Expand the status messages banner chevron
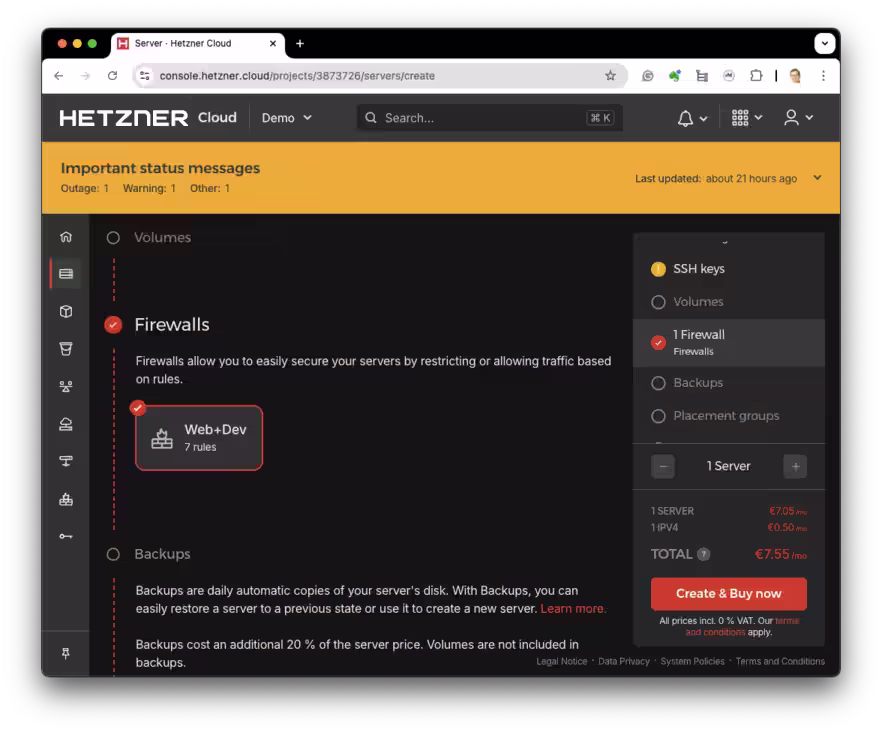The width and height of the screenshot is (882, 732). (x=817, y=177)
